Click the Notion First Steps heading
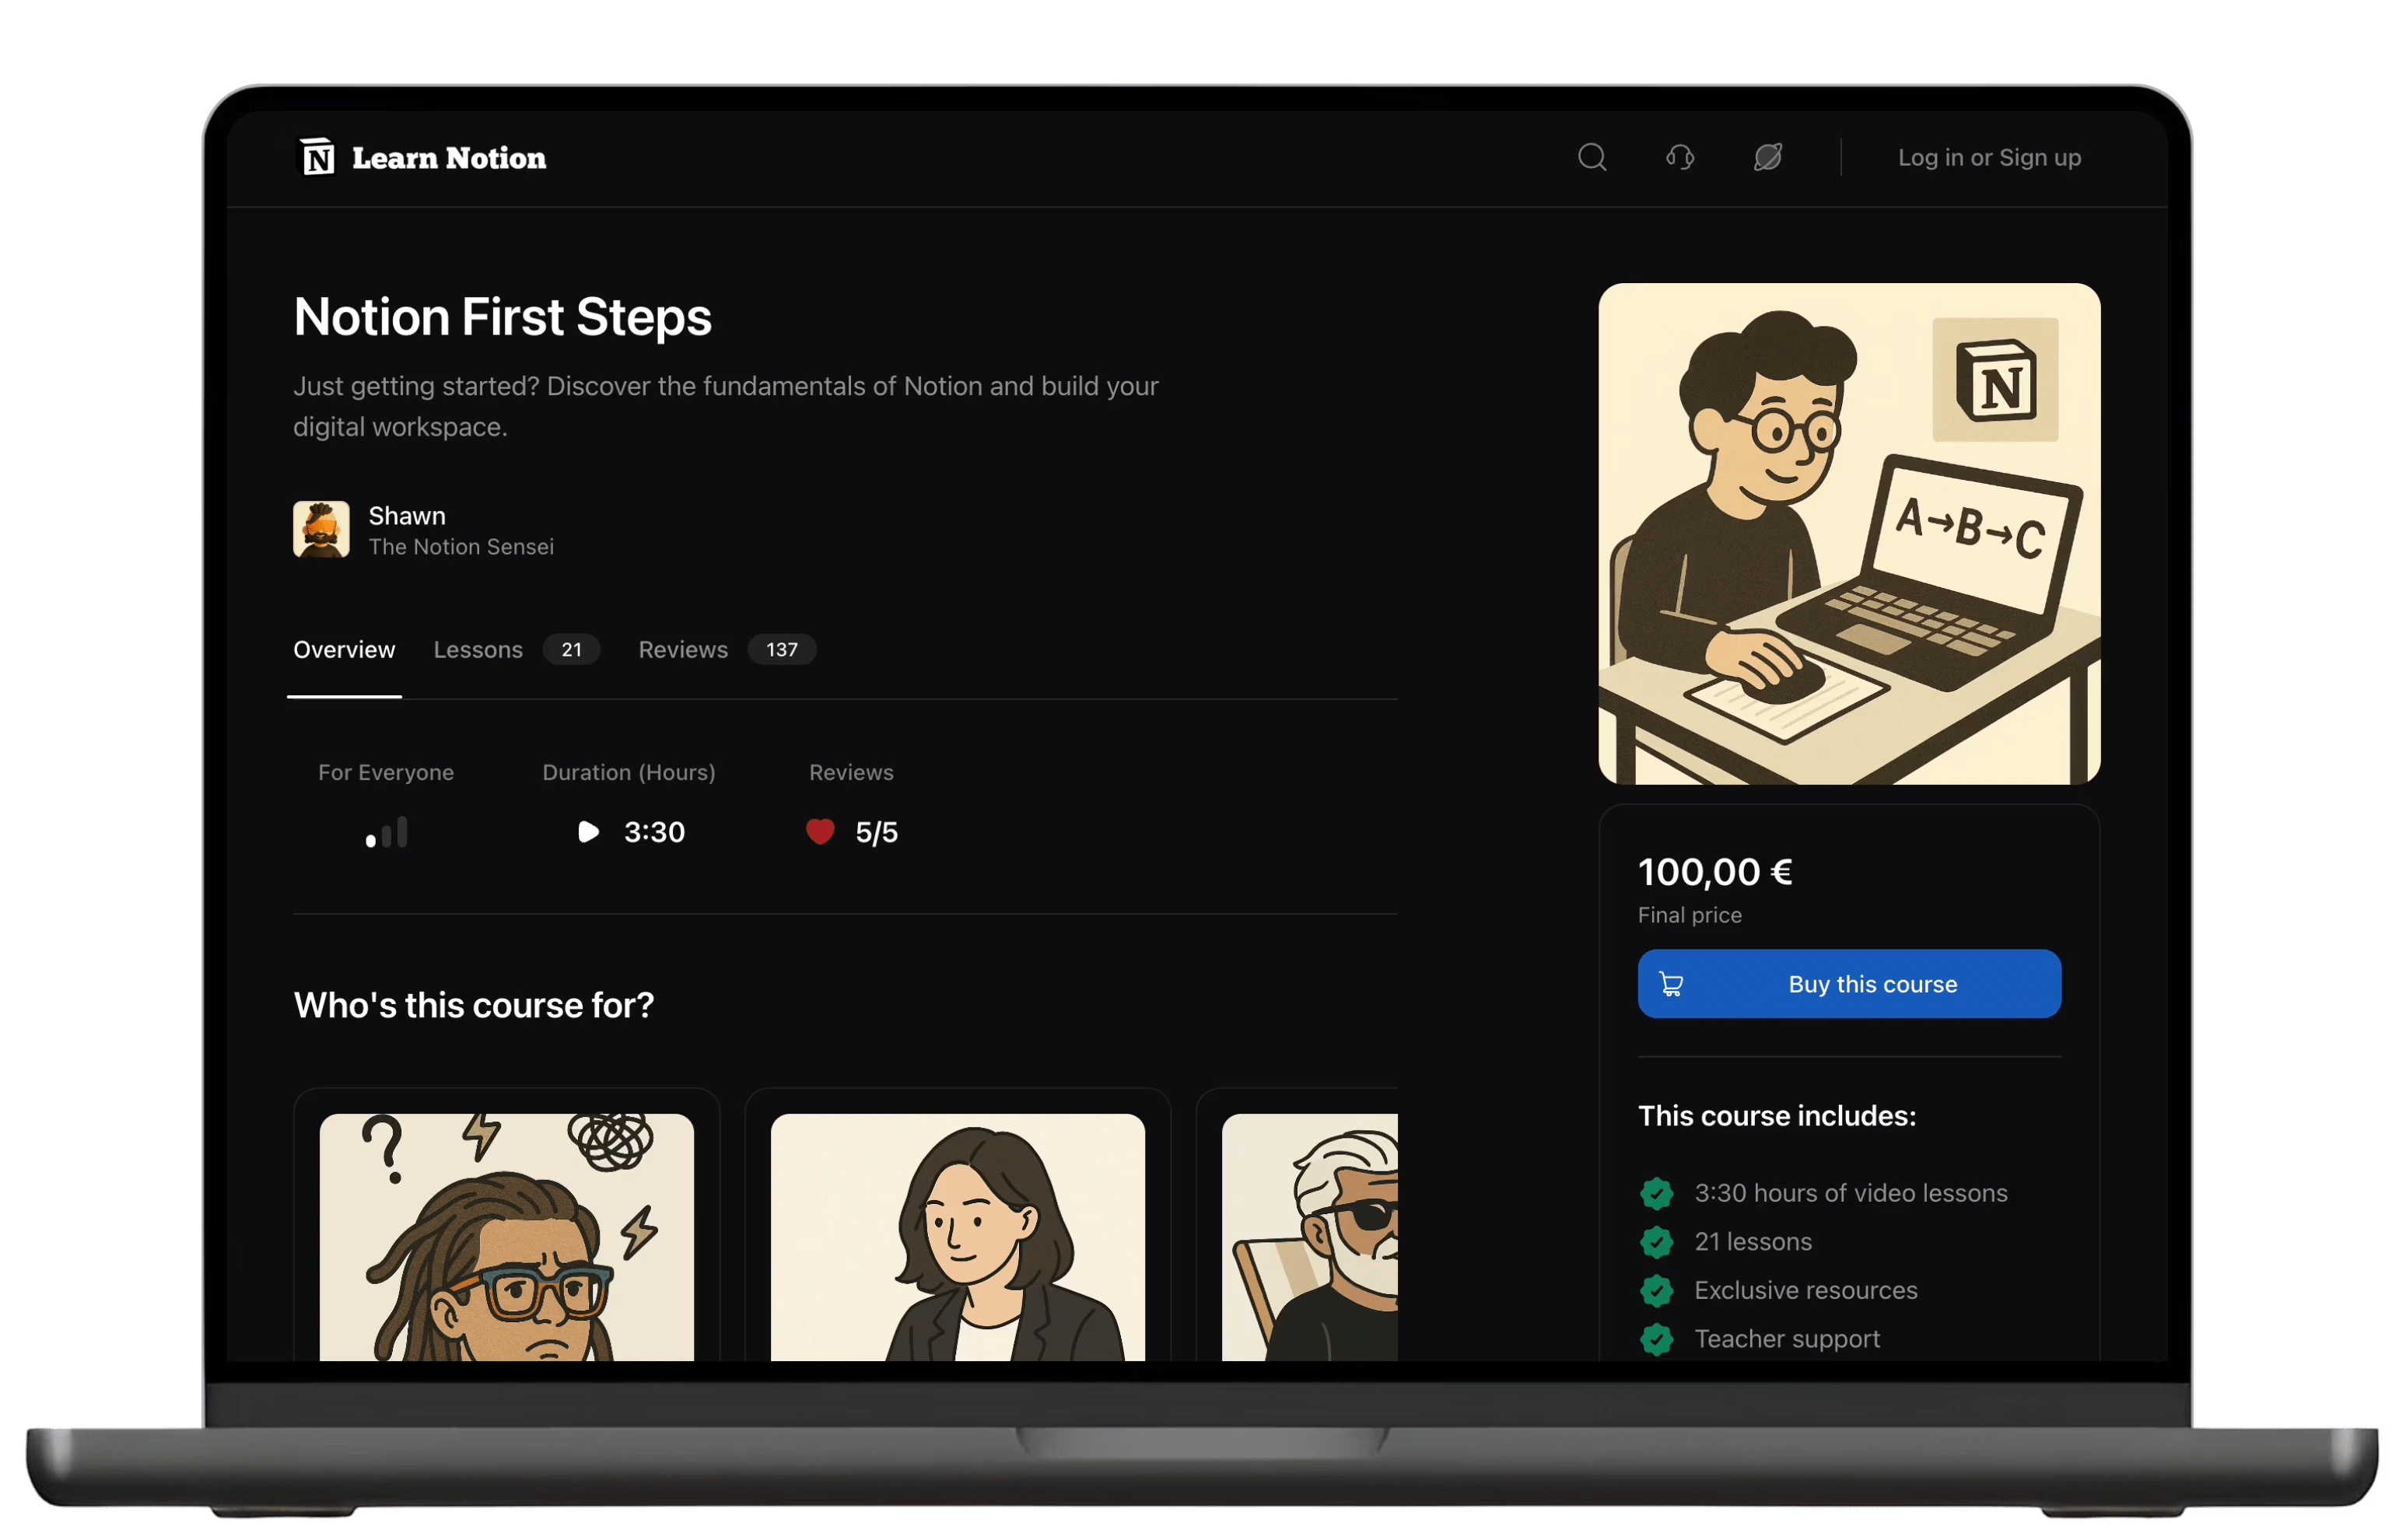The height and width of the screenshot is (1540, 2392). pos(502,317)
